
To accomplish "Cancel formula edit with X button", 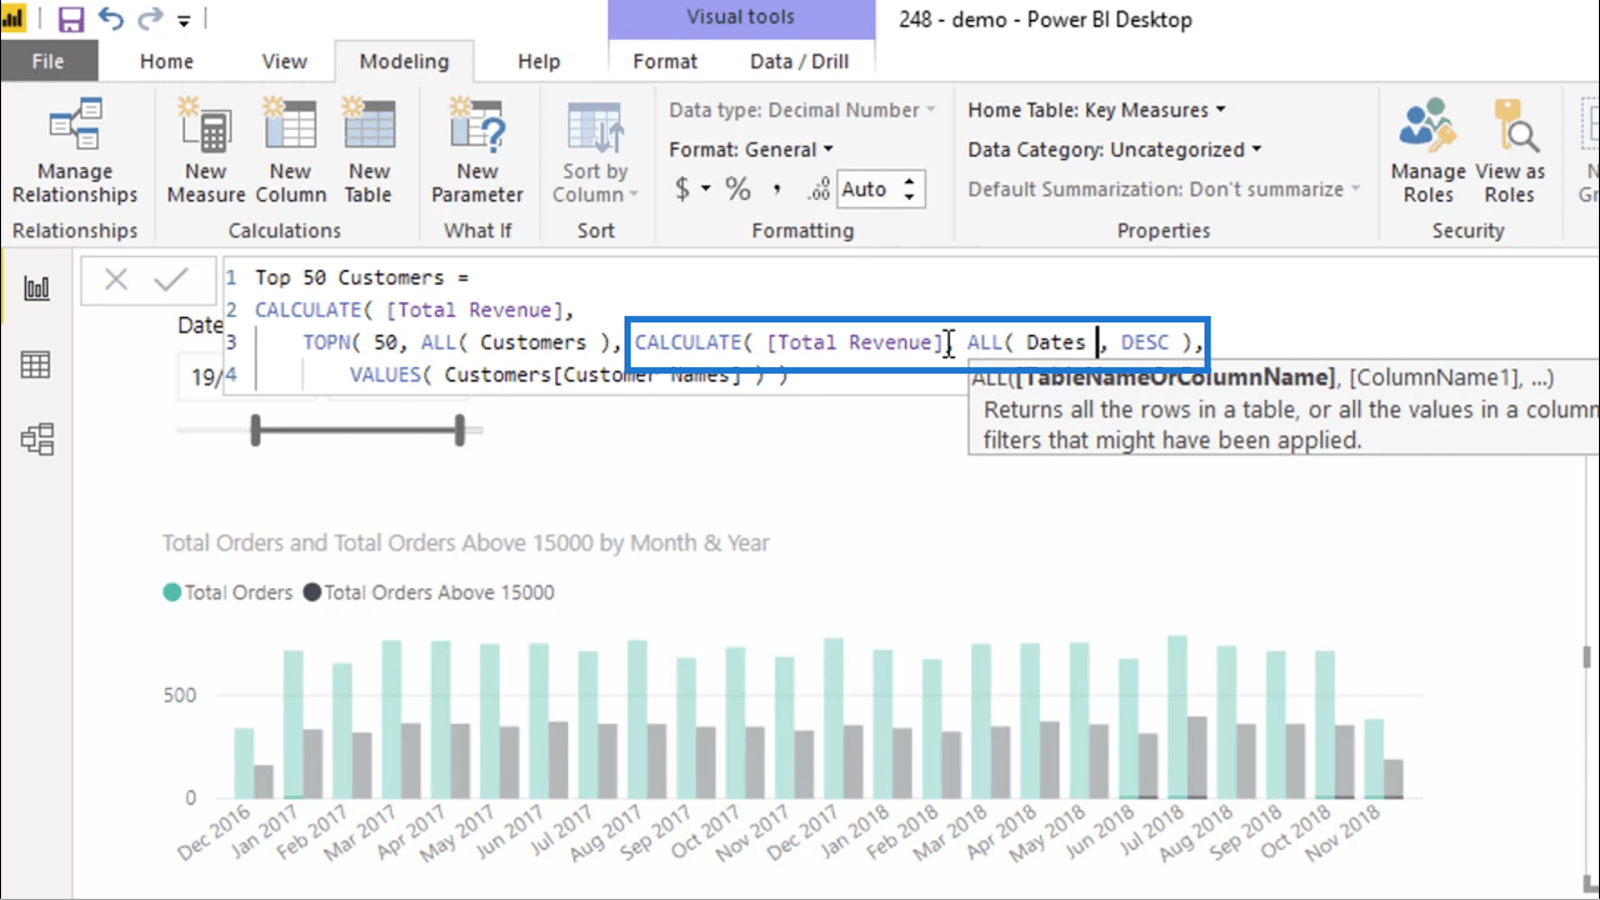I will [x=116, y=280].
